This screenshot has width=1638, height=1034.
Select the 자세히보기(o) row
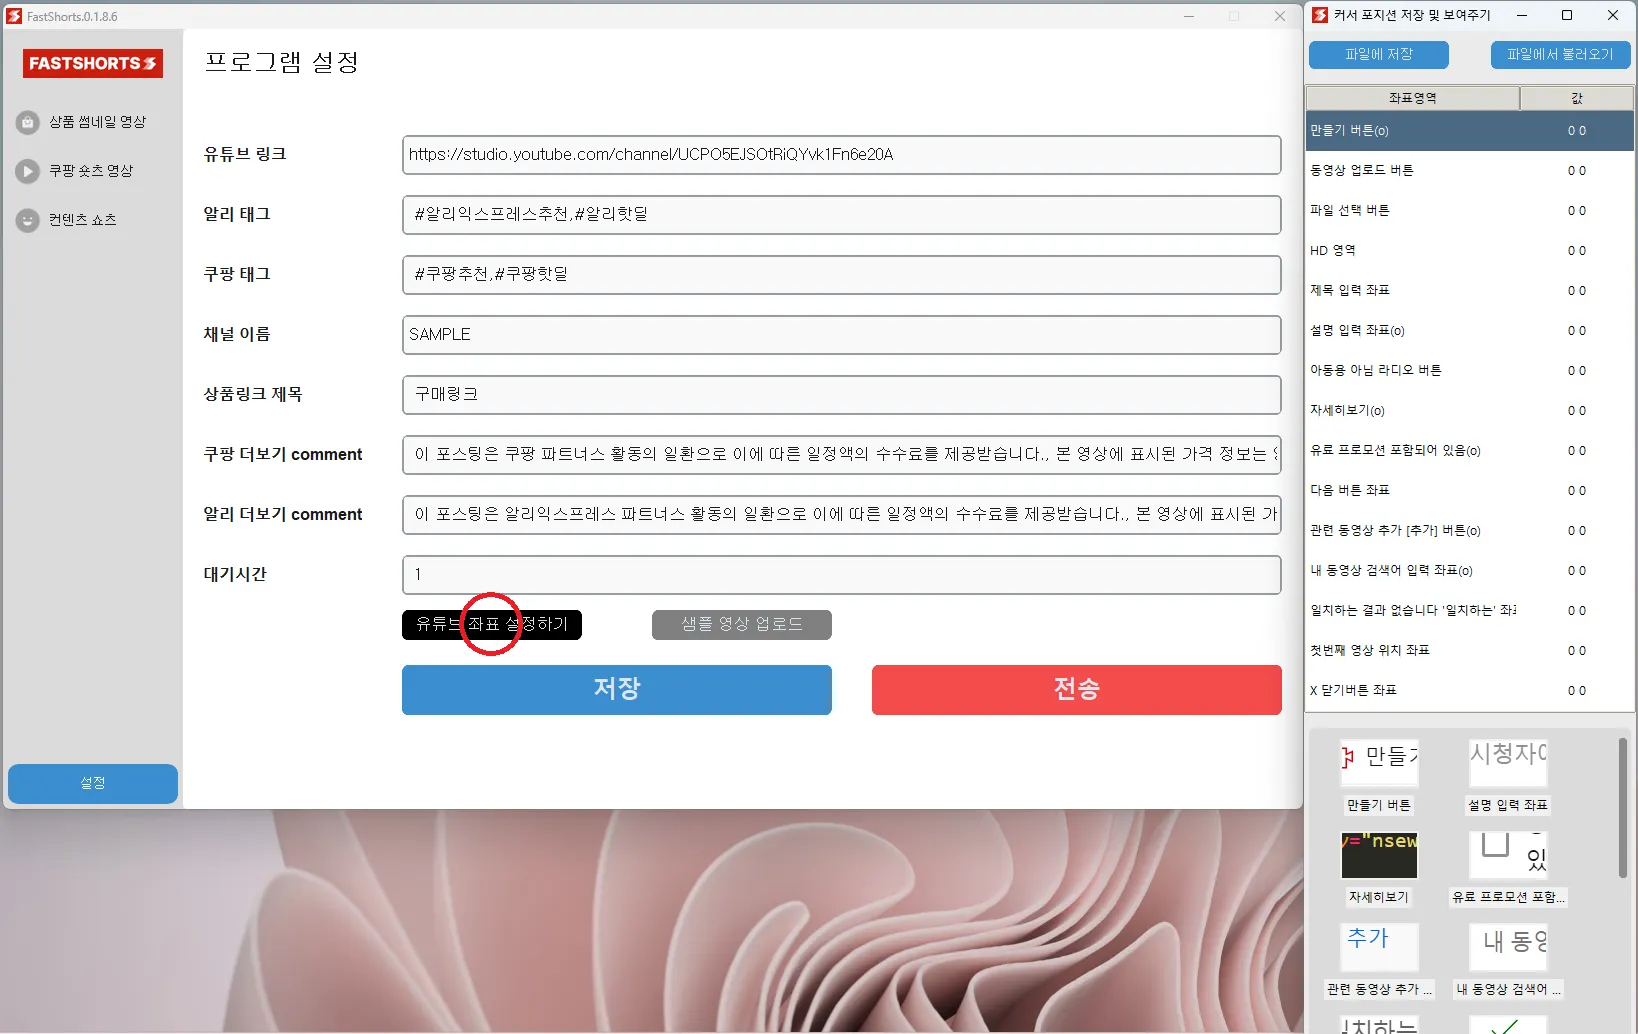(1470, 411)
